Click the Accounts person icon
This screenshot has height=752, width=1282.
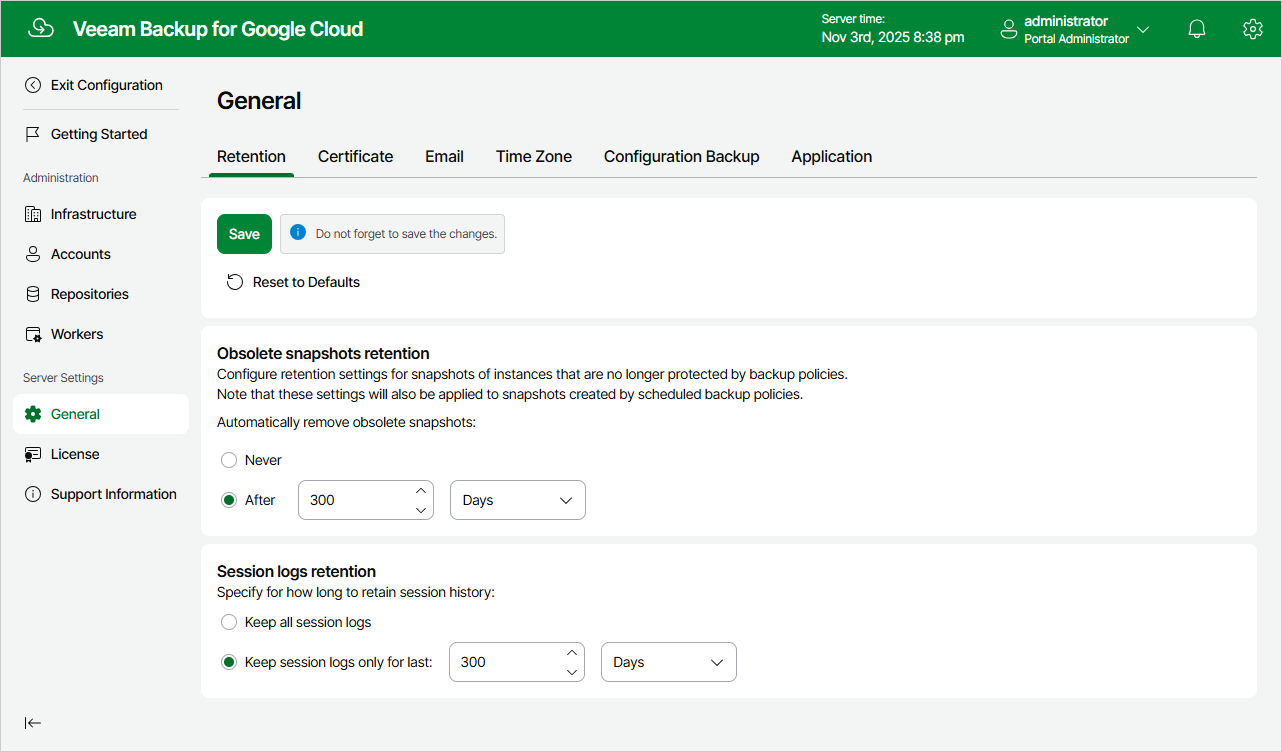(33, 254)
